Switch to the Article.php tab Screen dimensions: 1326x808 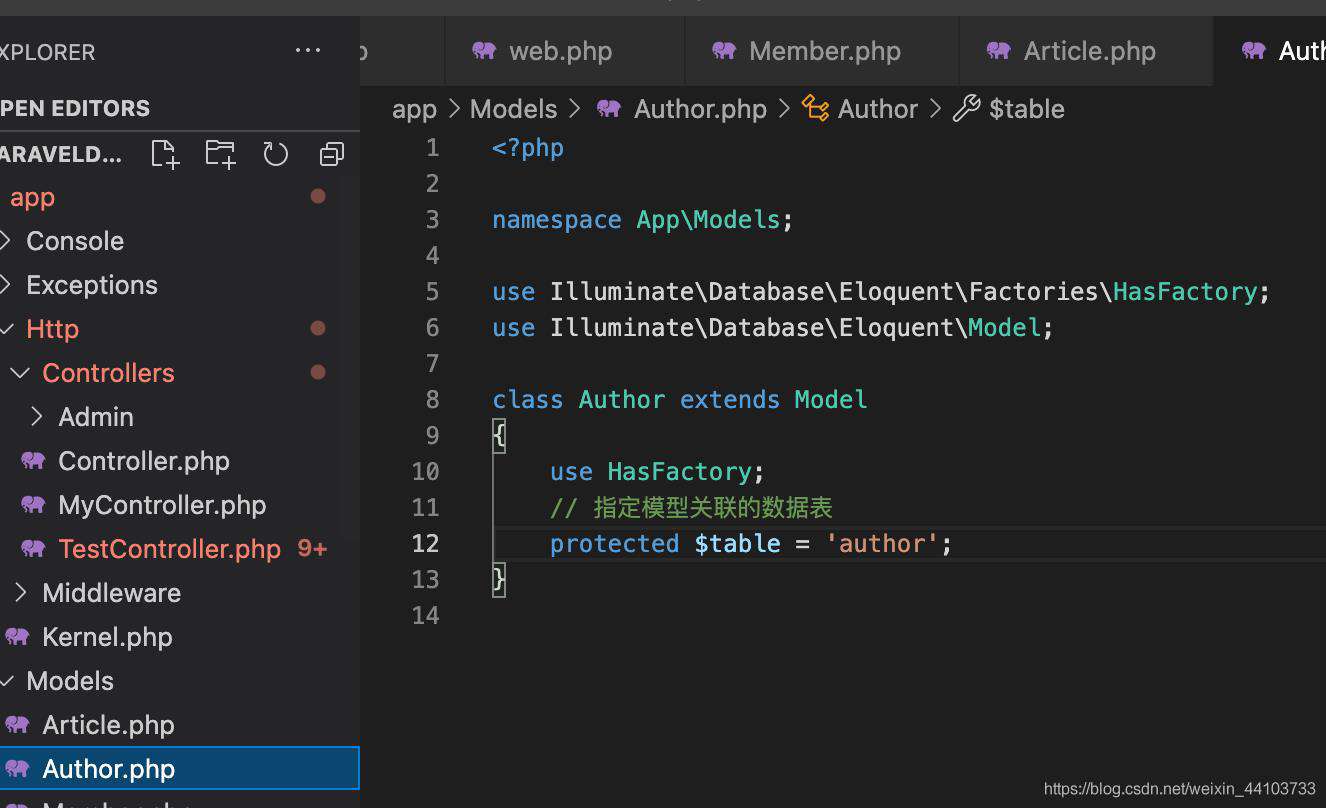point(1085,51)
